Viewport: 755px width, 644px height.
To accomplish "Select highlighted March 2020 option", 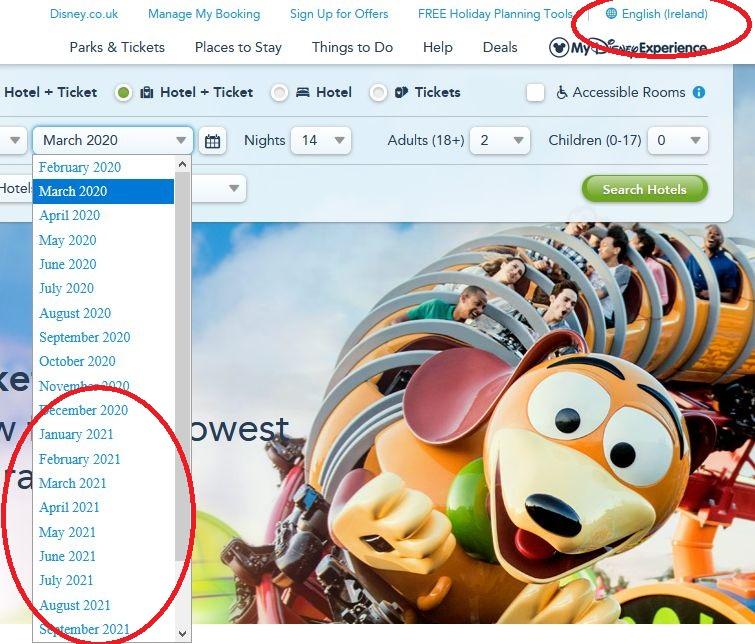I will (x=103, y=191).
